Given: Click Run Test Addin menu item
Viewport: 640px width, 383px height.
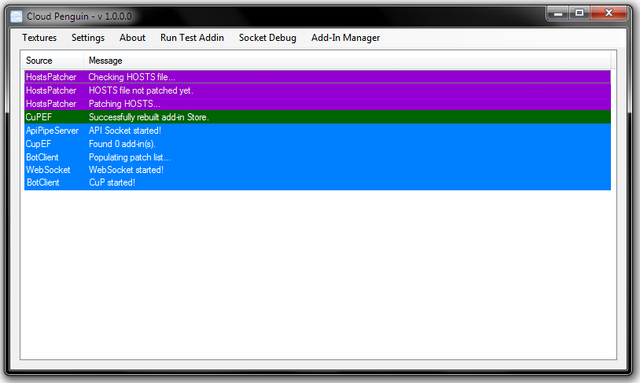Looking at the screenshot, I should point(192,38).
